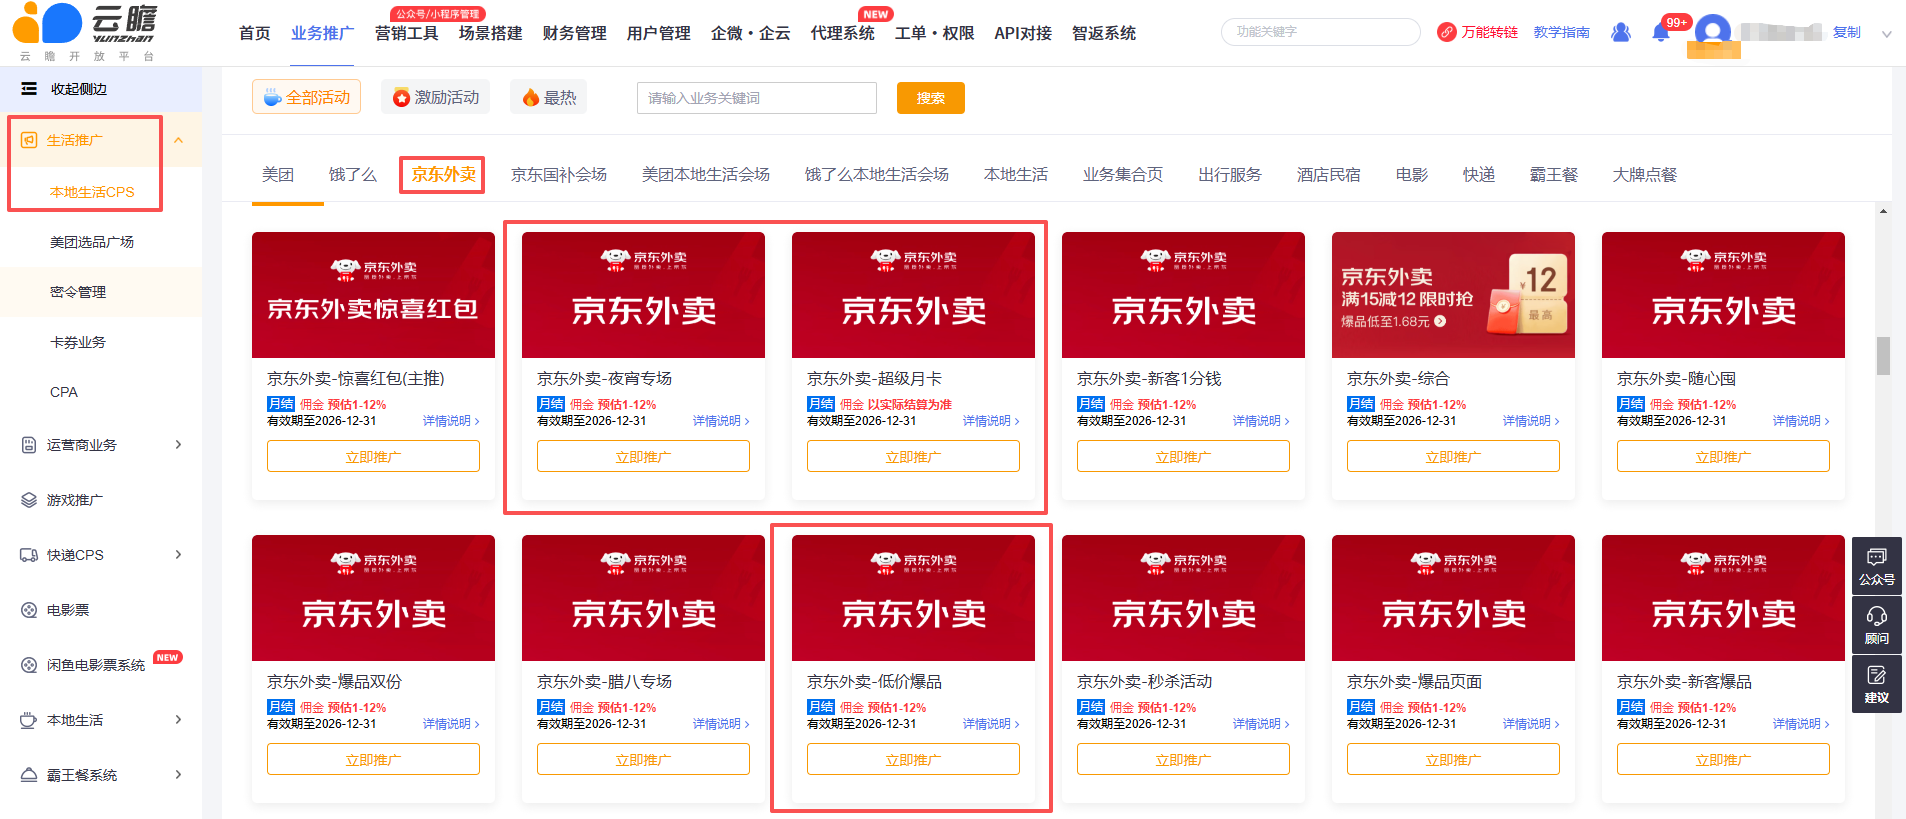Click the 万能转链 link icon

[x=1446, y=32]
